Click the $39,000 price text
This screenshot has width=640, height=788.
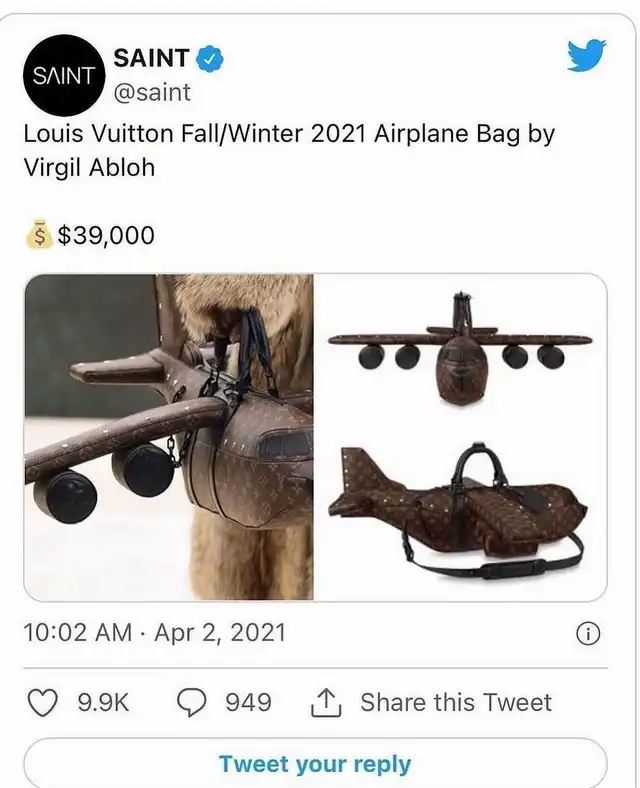coord(106,235)
